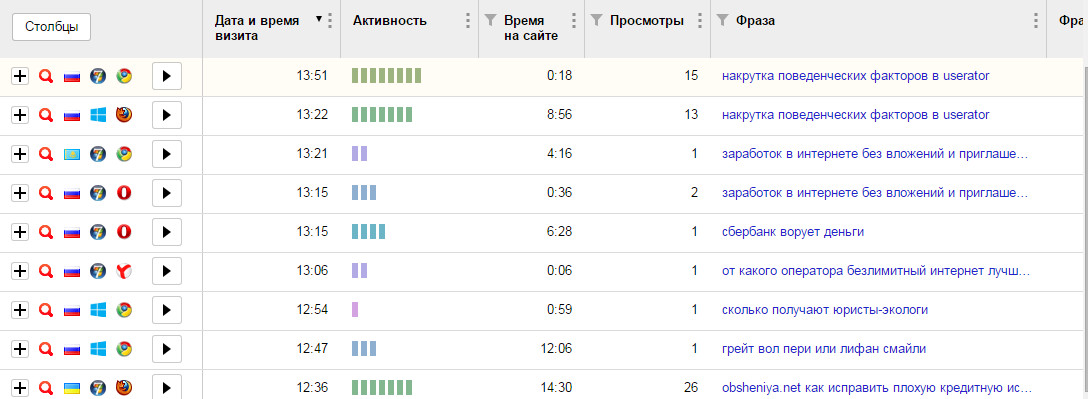This screenshot has height=399, width=1088.
Task: Open the от какого оператора безлимитный интернет link
Action: tap(876, 271)
